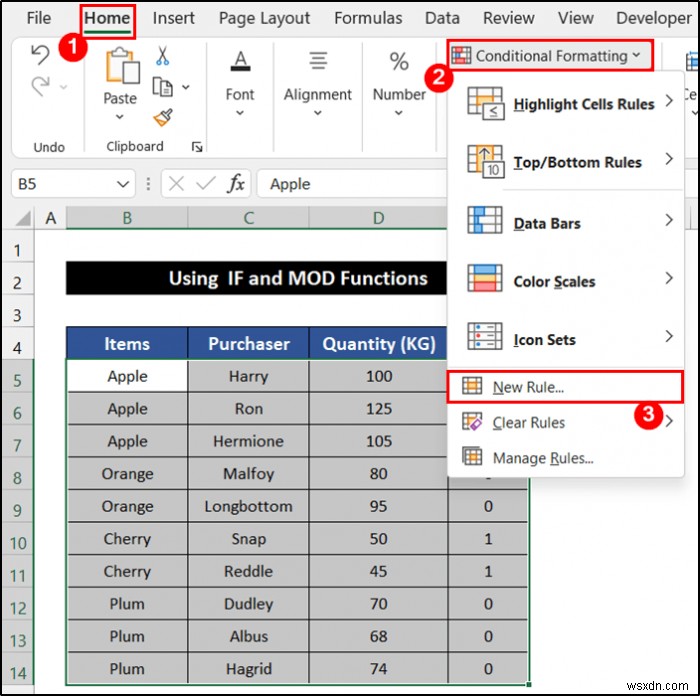Open the Clipboard dialog launcher

pyautogui.click(x=196, y=146)
